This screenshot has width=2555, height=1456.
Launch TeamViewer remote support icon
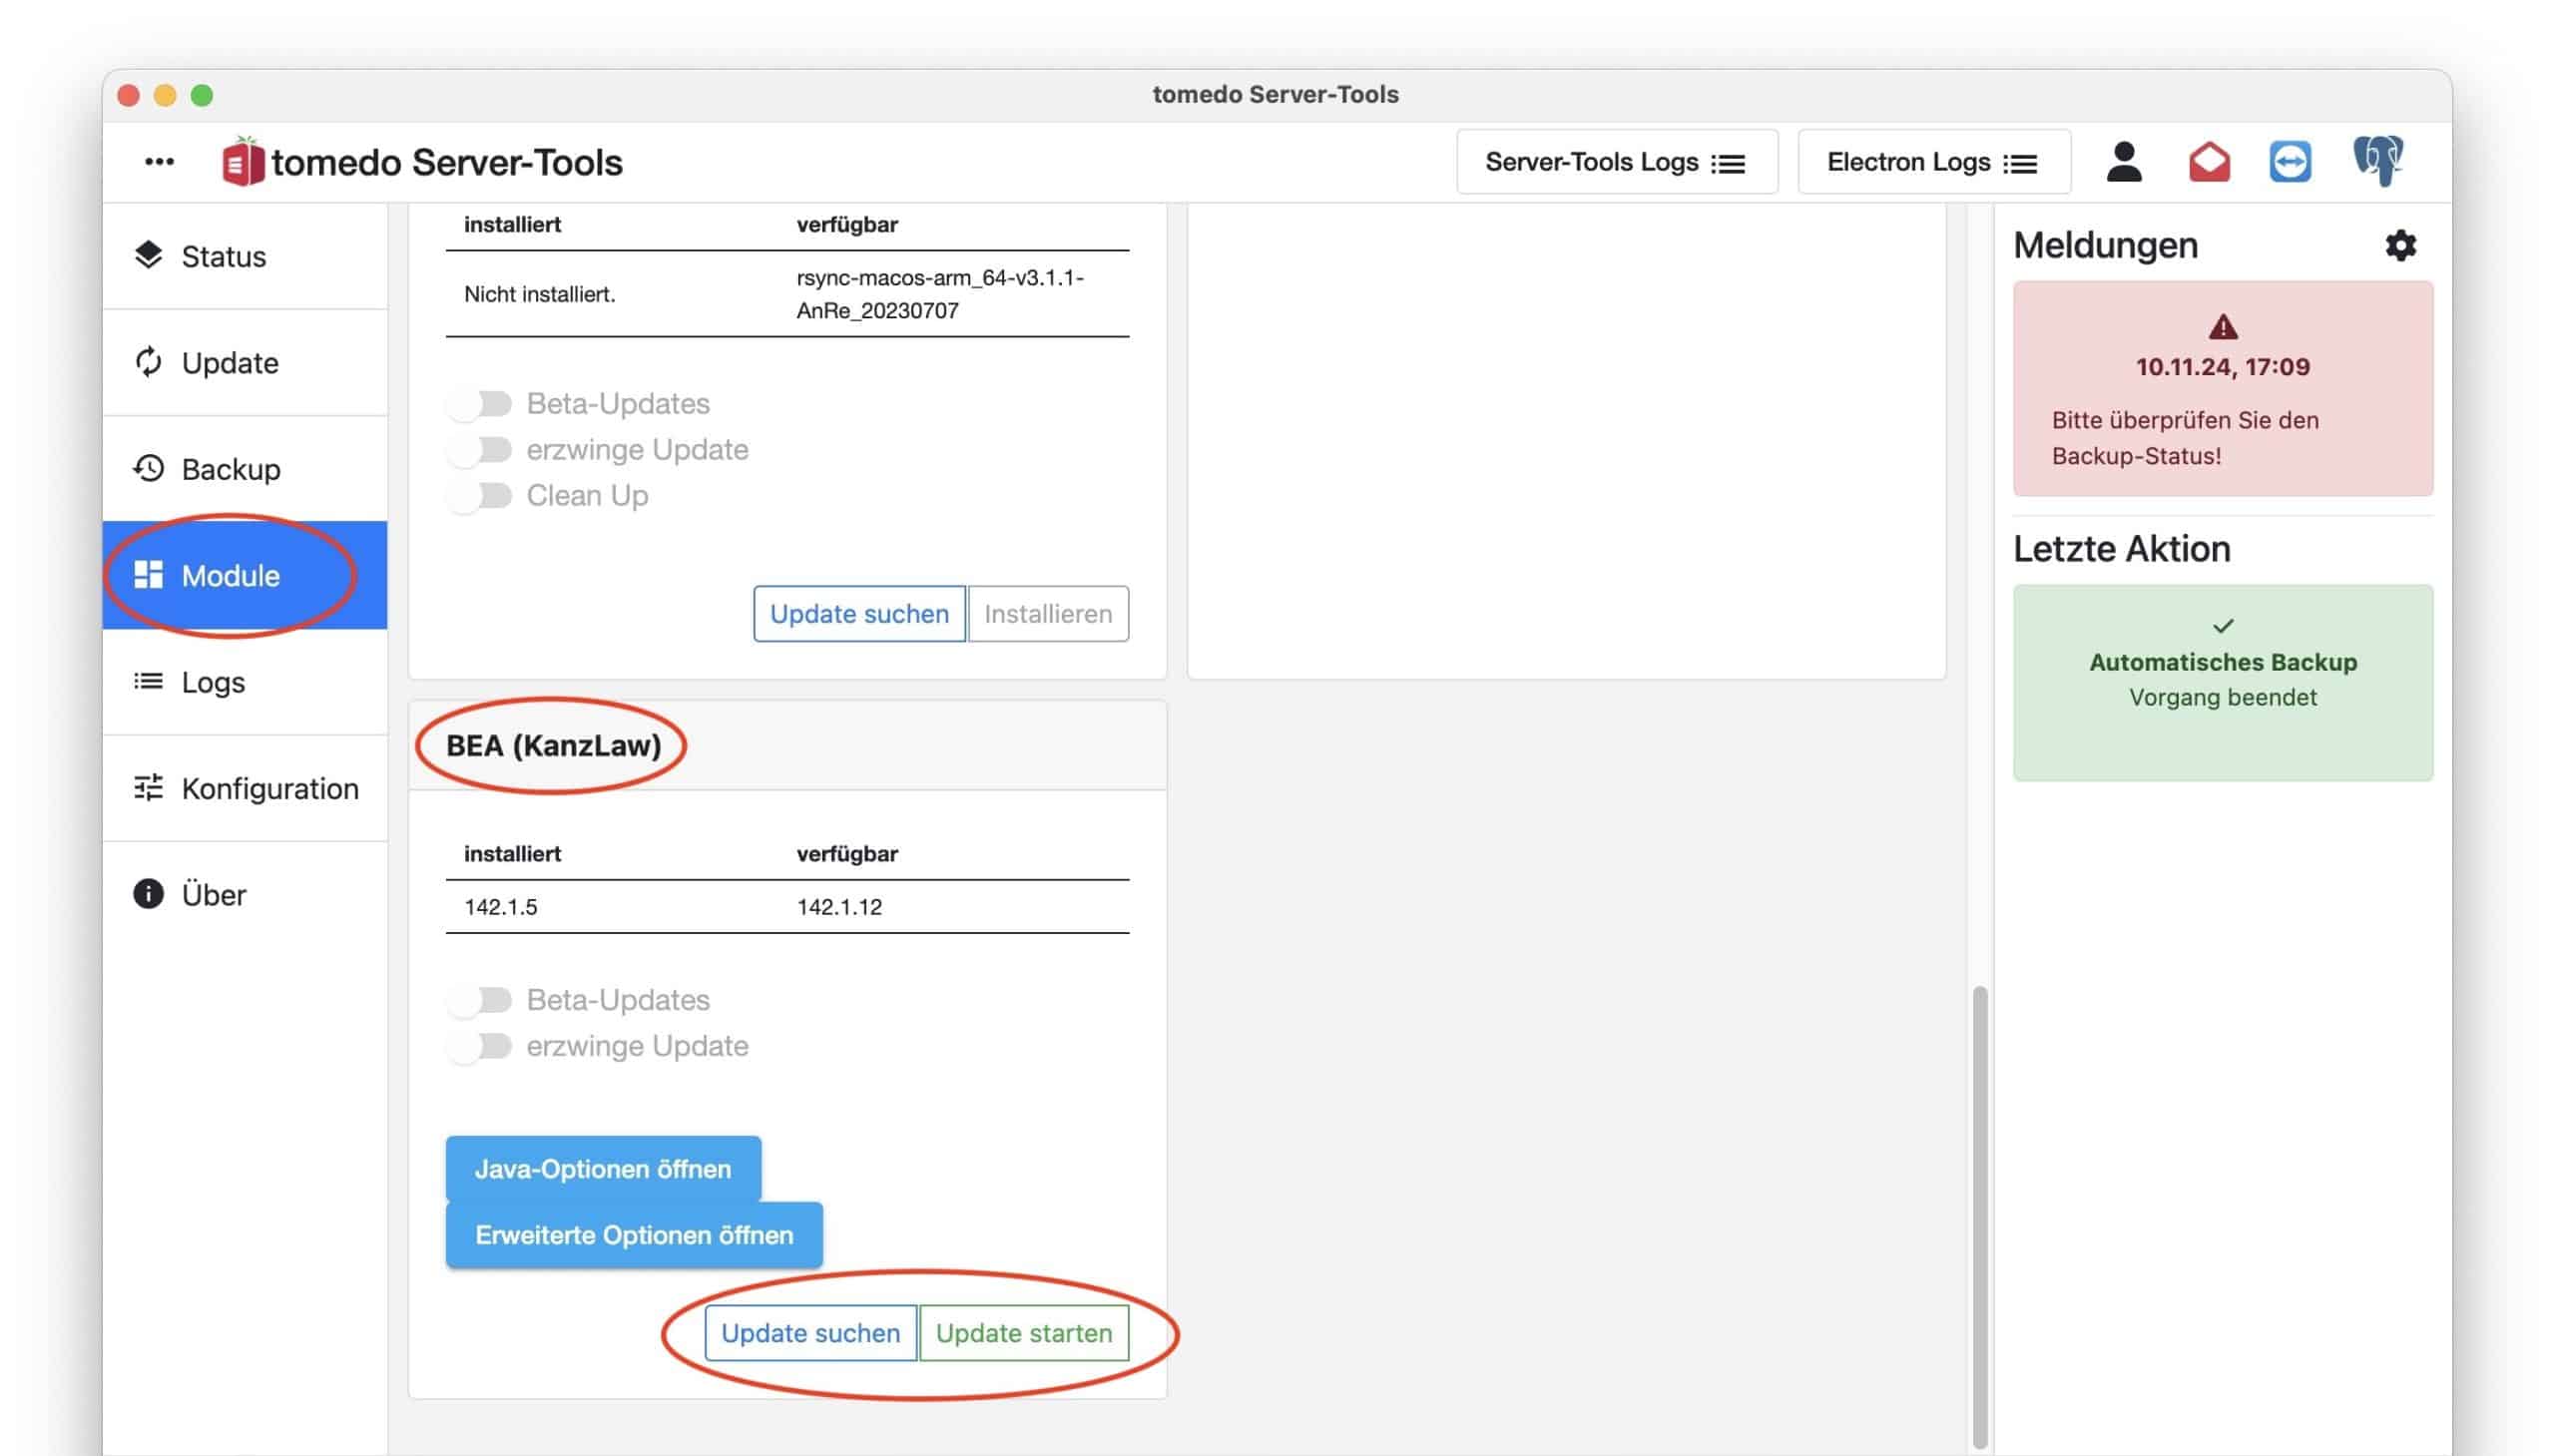point(2289,161)
